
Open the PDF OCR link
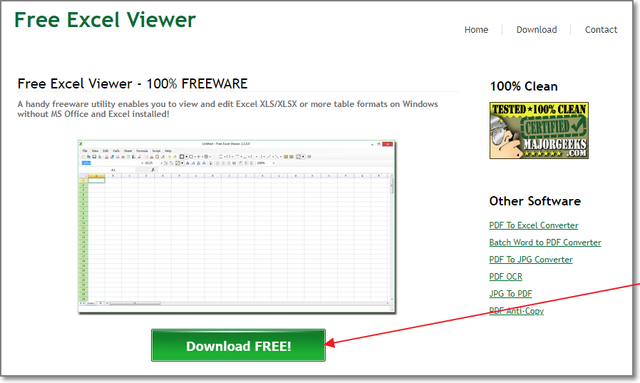click(x=505, y=277)
